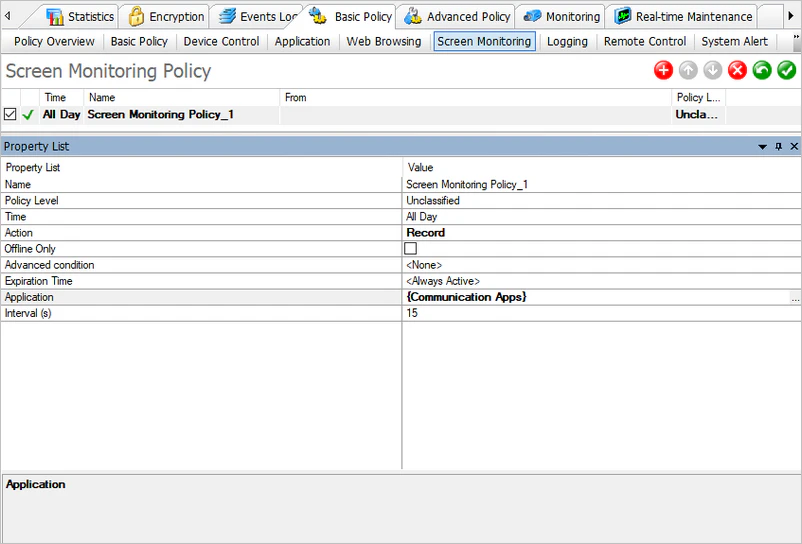Screen dimensions: 802x544
Task: Open Property List panel dropdown arrow
Action: [762, 147]
